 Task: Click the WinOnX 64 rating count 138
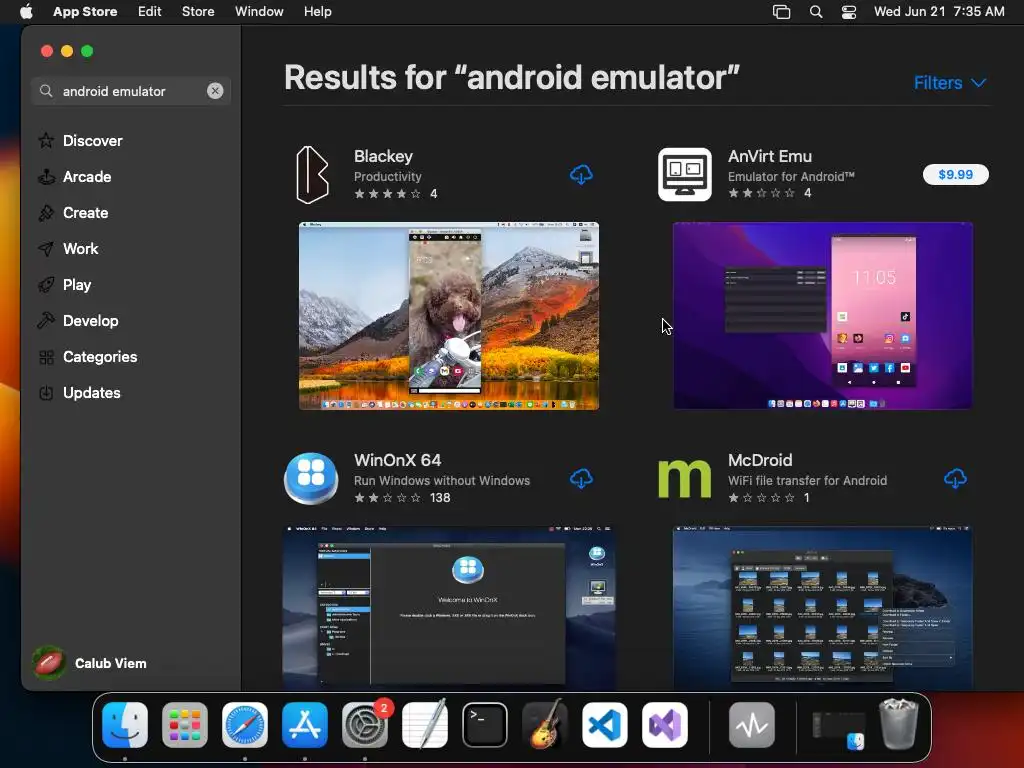pos(440,498)
